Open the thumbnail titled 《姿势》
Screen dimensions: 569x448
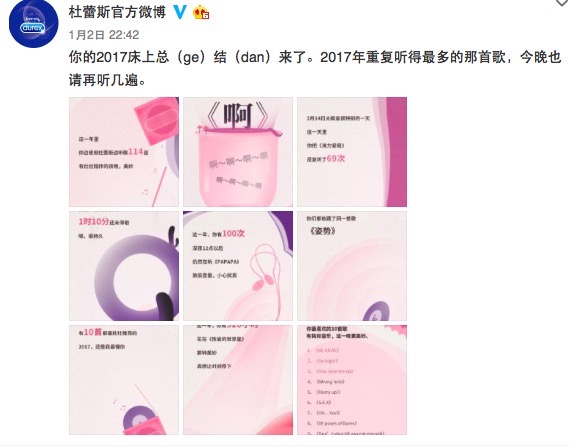pos(352,266)
